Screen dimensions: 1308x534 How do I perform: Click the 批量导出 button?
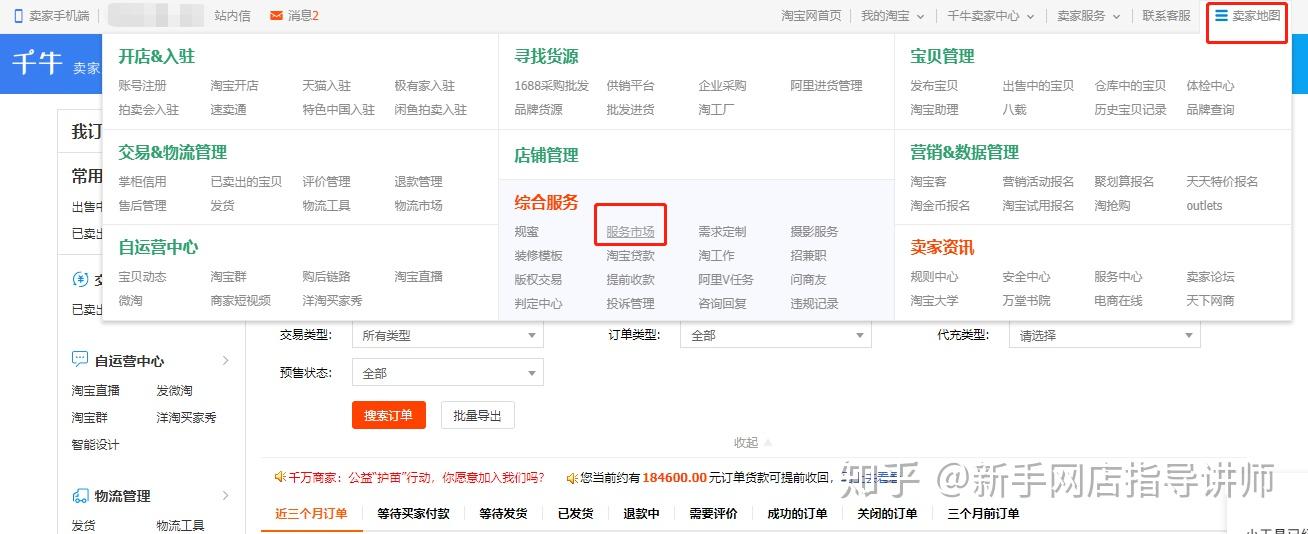(x=477, y=415)
